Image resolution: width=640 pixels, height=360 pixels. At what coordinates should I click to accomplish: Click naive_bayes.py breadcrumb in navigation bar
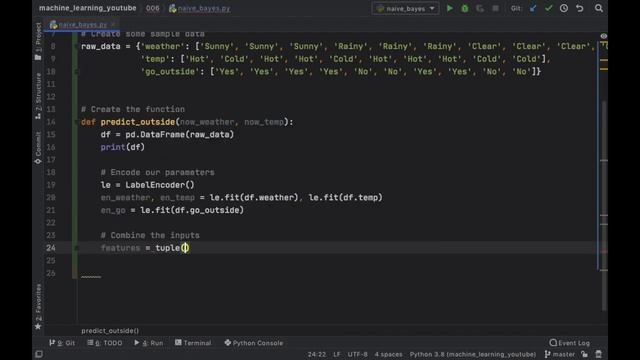pos(200,8)
